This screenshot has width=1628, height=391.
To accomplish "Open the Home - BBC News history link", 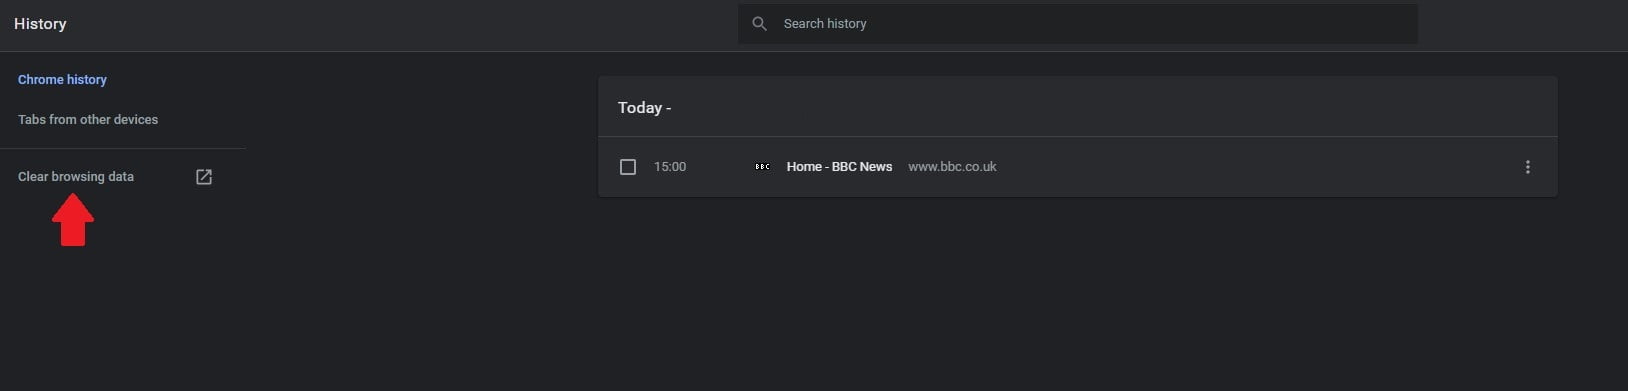I will click(x=839, y=167).
